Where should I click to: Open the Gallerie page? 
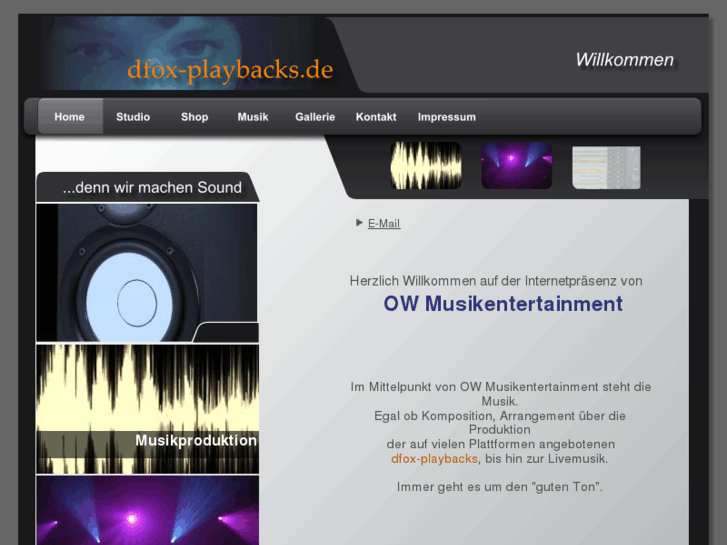click(315, 117)
